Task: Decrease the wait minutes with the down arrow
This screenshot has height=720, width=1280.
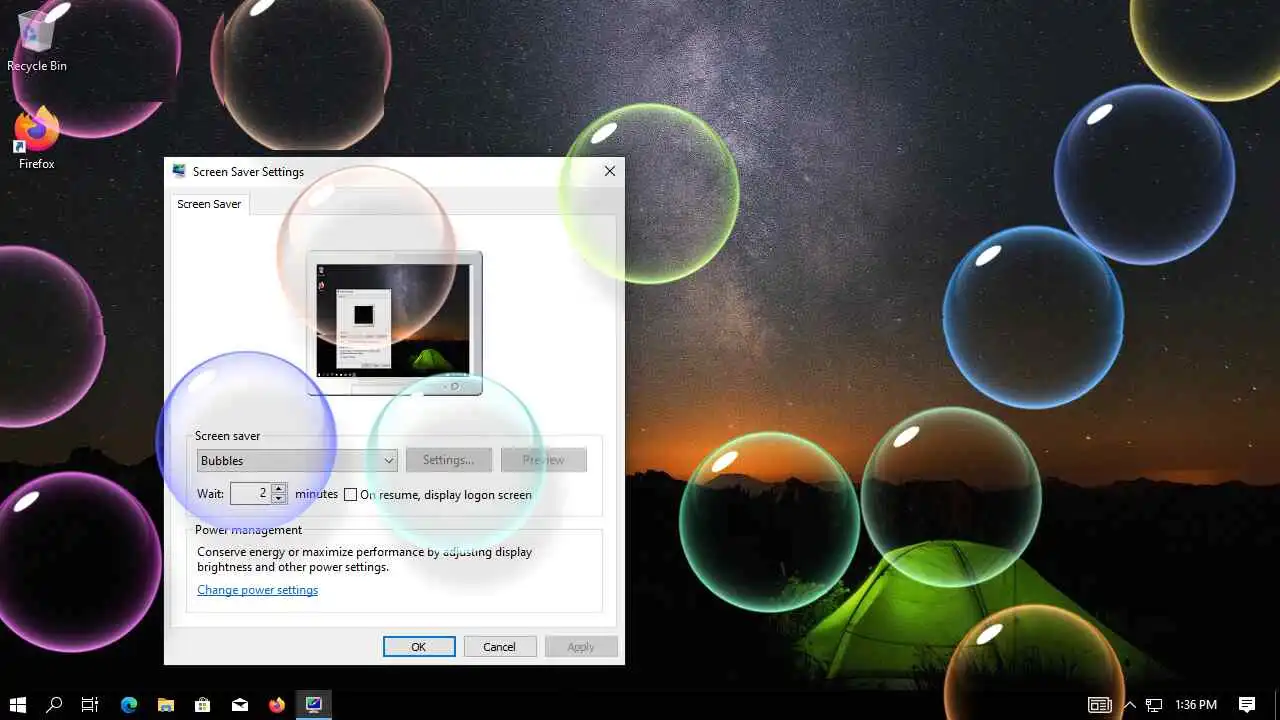Action: click(x=279, y=498)
